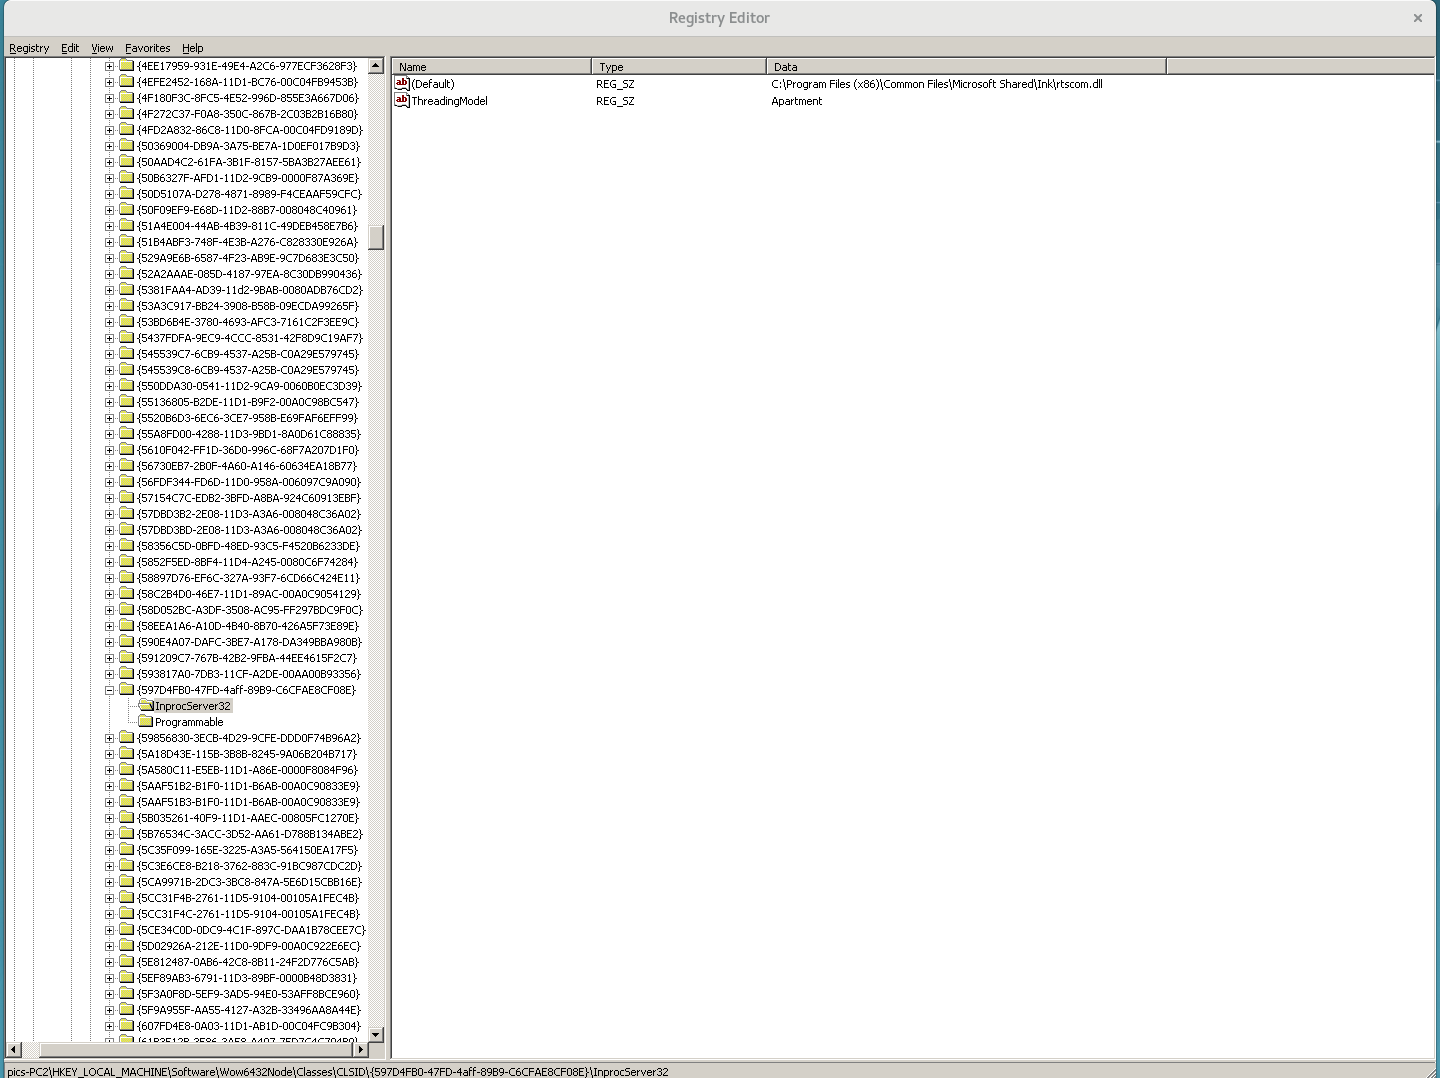The height and width of the screenshot is (1078, 1440).
Task: Click folder icon of {4EFE2452-168A-11D1-BC76-00C04FB9453B}
Action: pos(127,82)
